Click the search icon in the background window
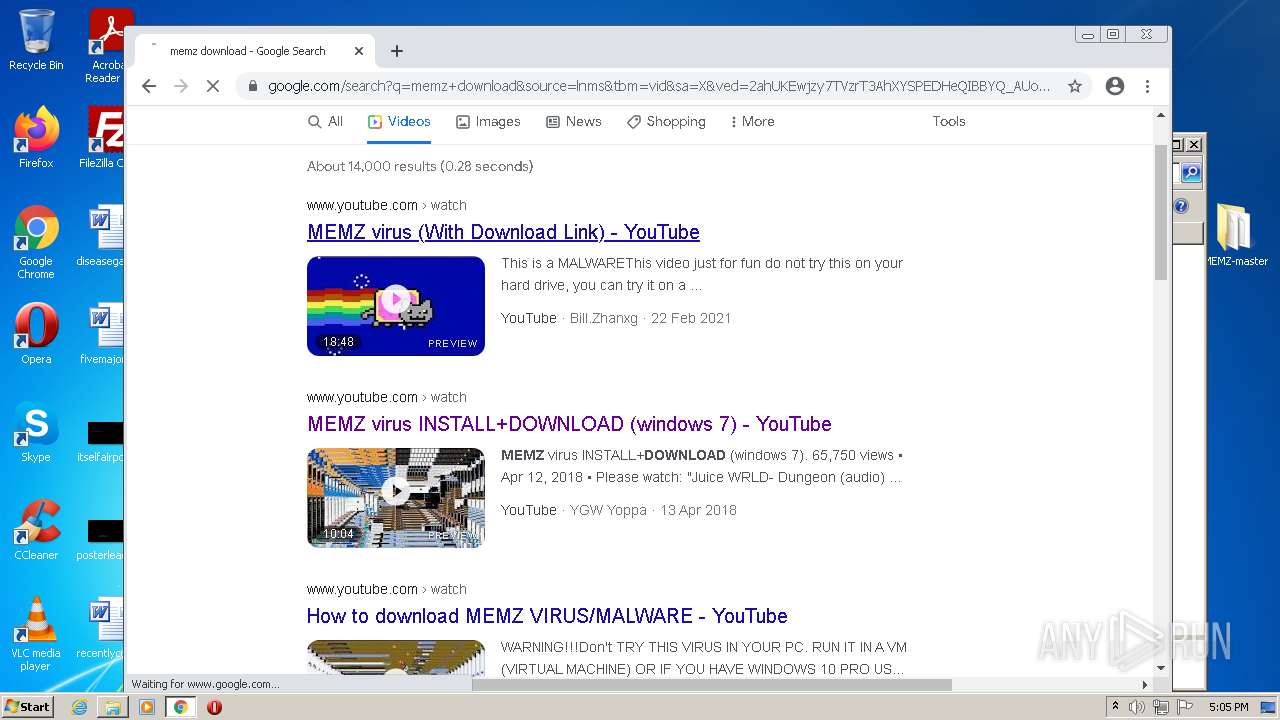Image resolution: width=1280 pixels, height=720 pixels. [x=1190, y=174]
